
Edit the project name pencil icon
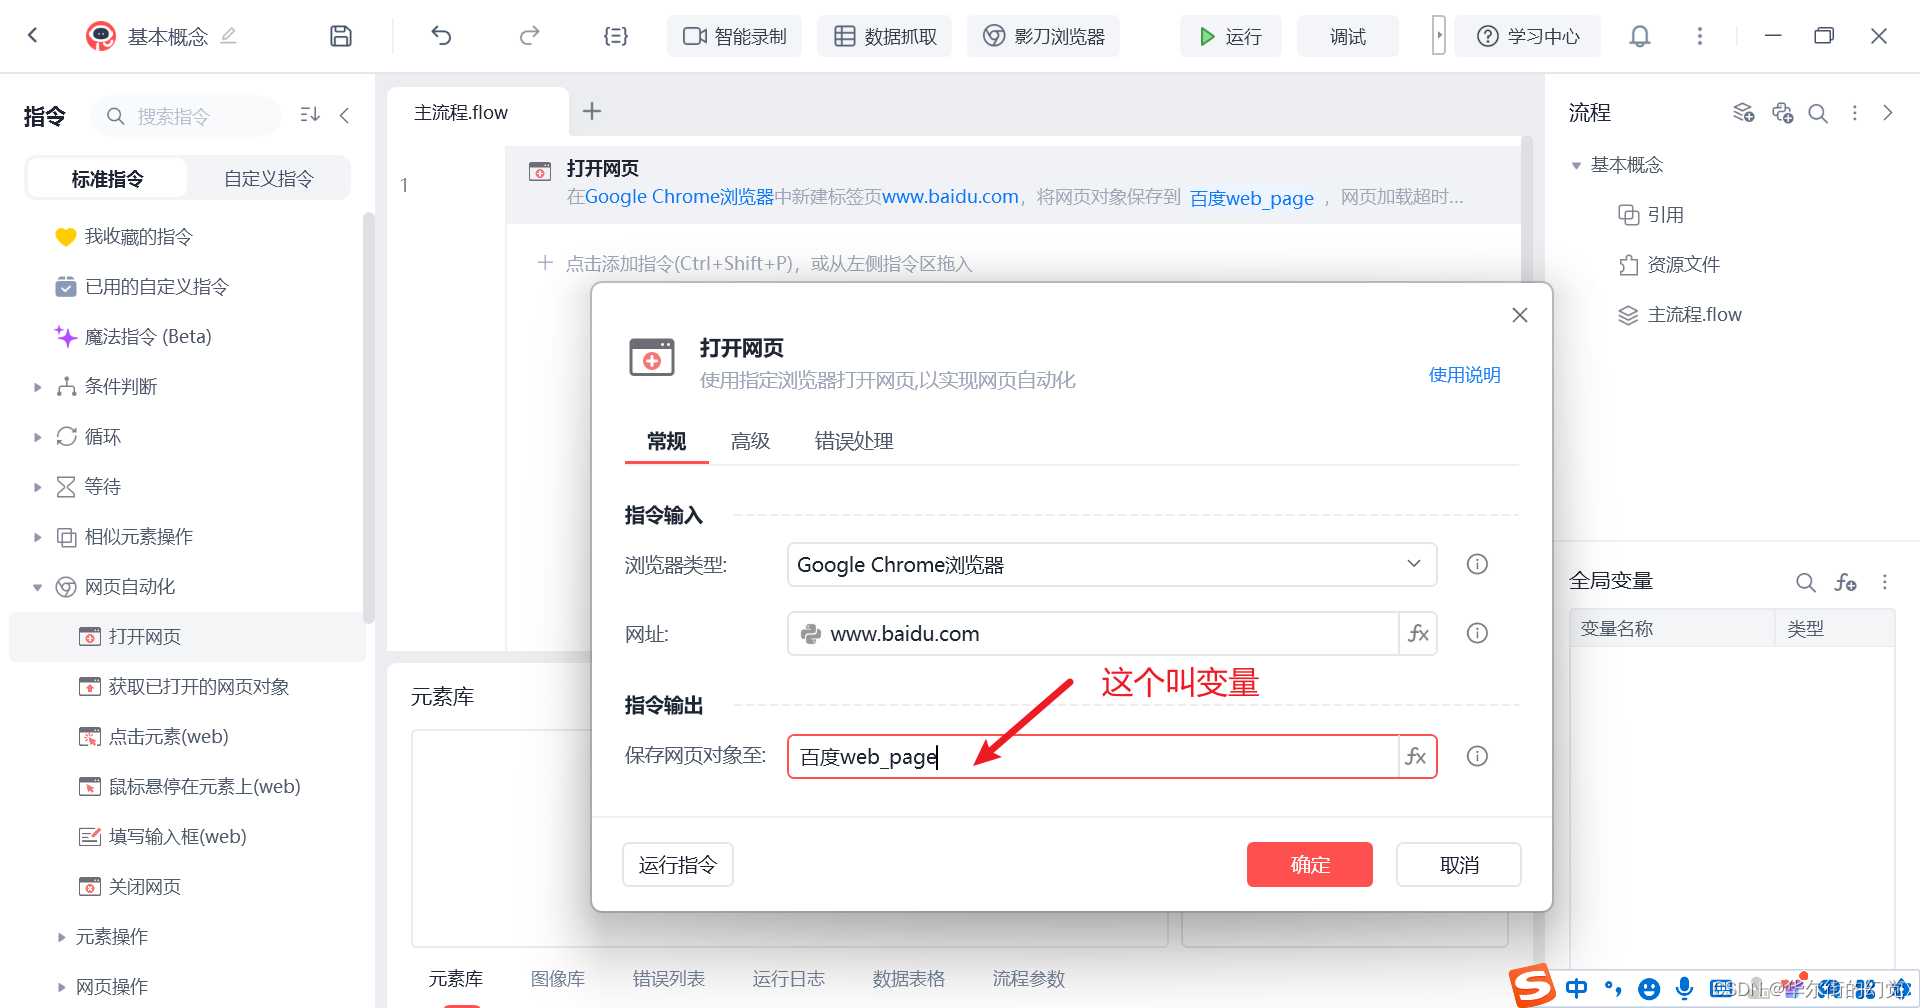[228, 36]
